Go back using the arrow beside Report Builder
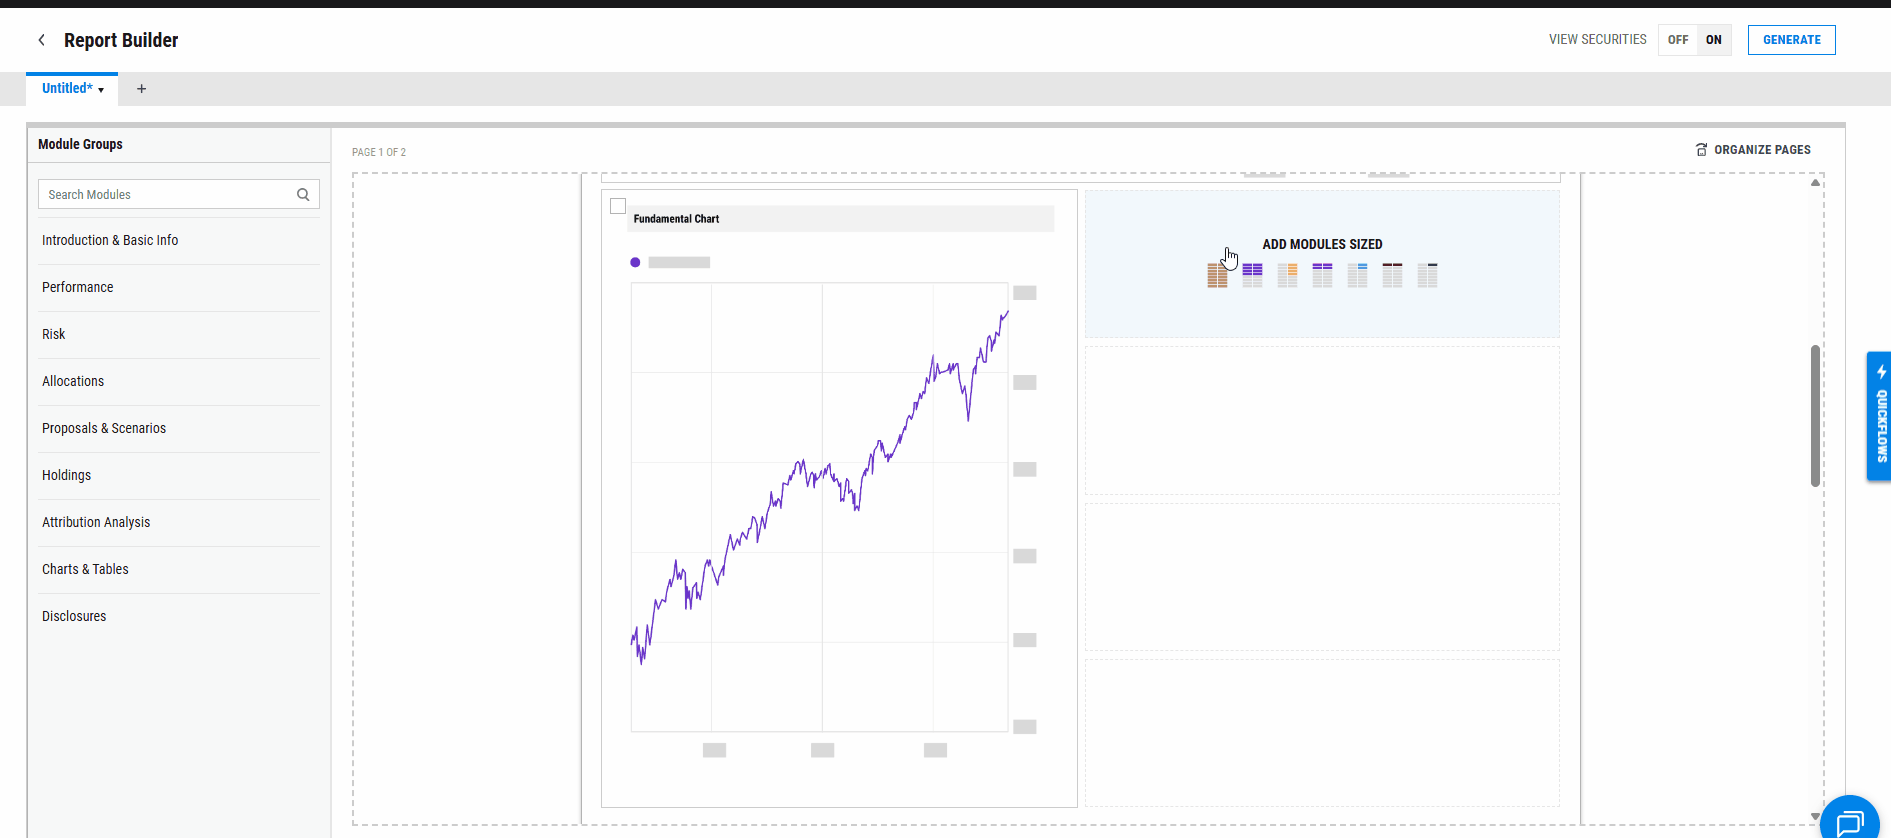Screen dimensions: 1891x838 click(x=41, y=40)
